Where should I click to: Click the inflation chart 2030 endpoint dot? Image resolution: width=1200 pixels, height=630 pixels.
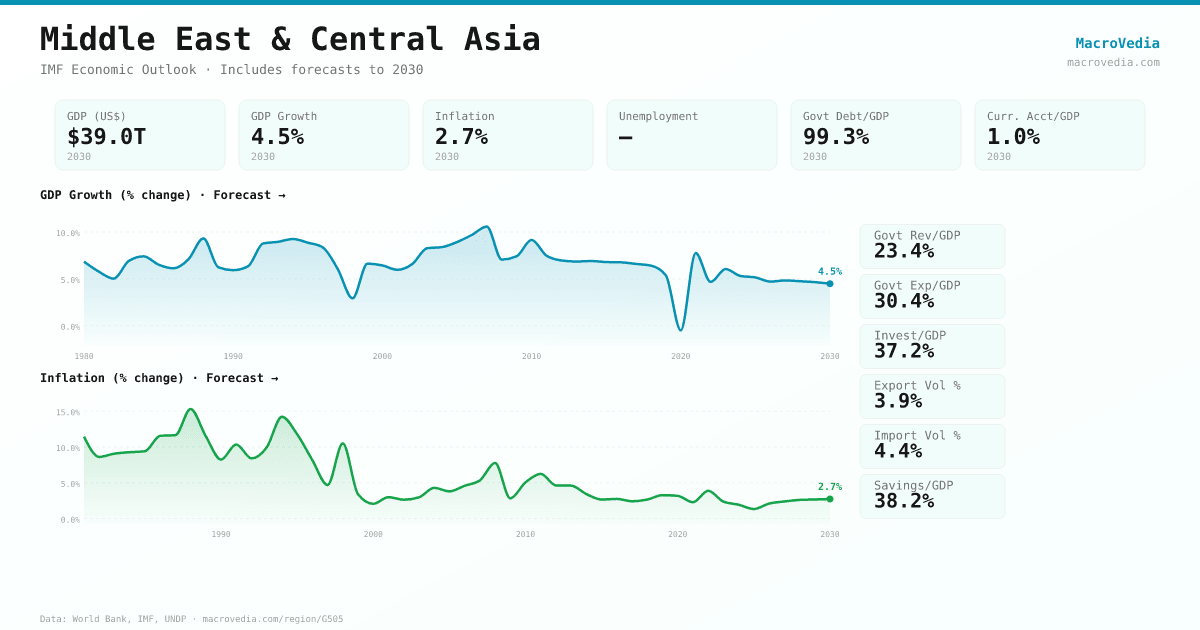point(830,499)
